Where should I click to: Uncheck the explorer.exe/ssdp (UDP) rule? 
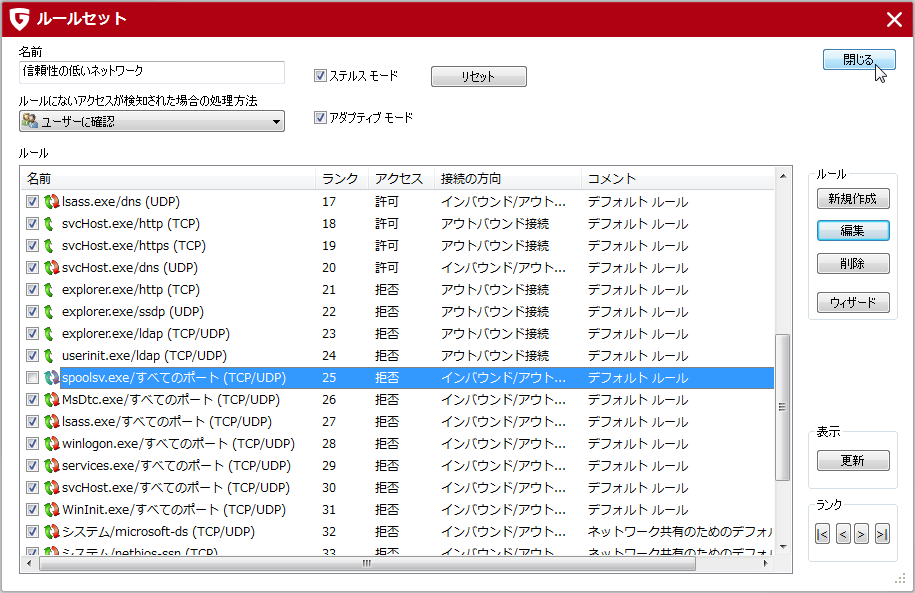pos(33,312)
